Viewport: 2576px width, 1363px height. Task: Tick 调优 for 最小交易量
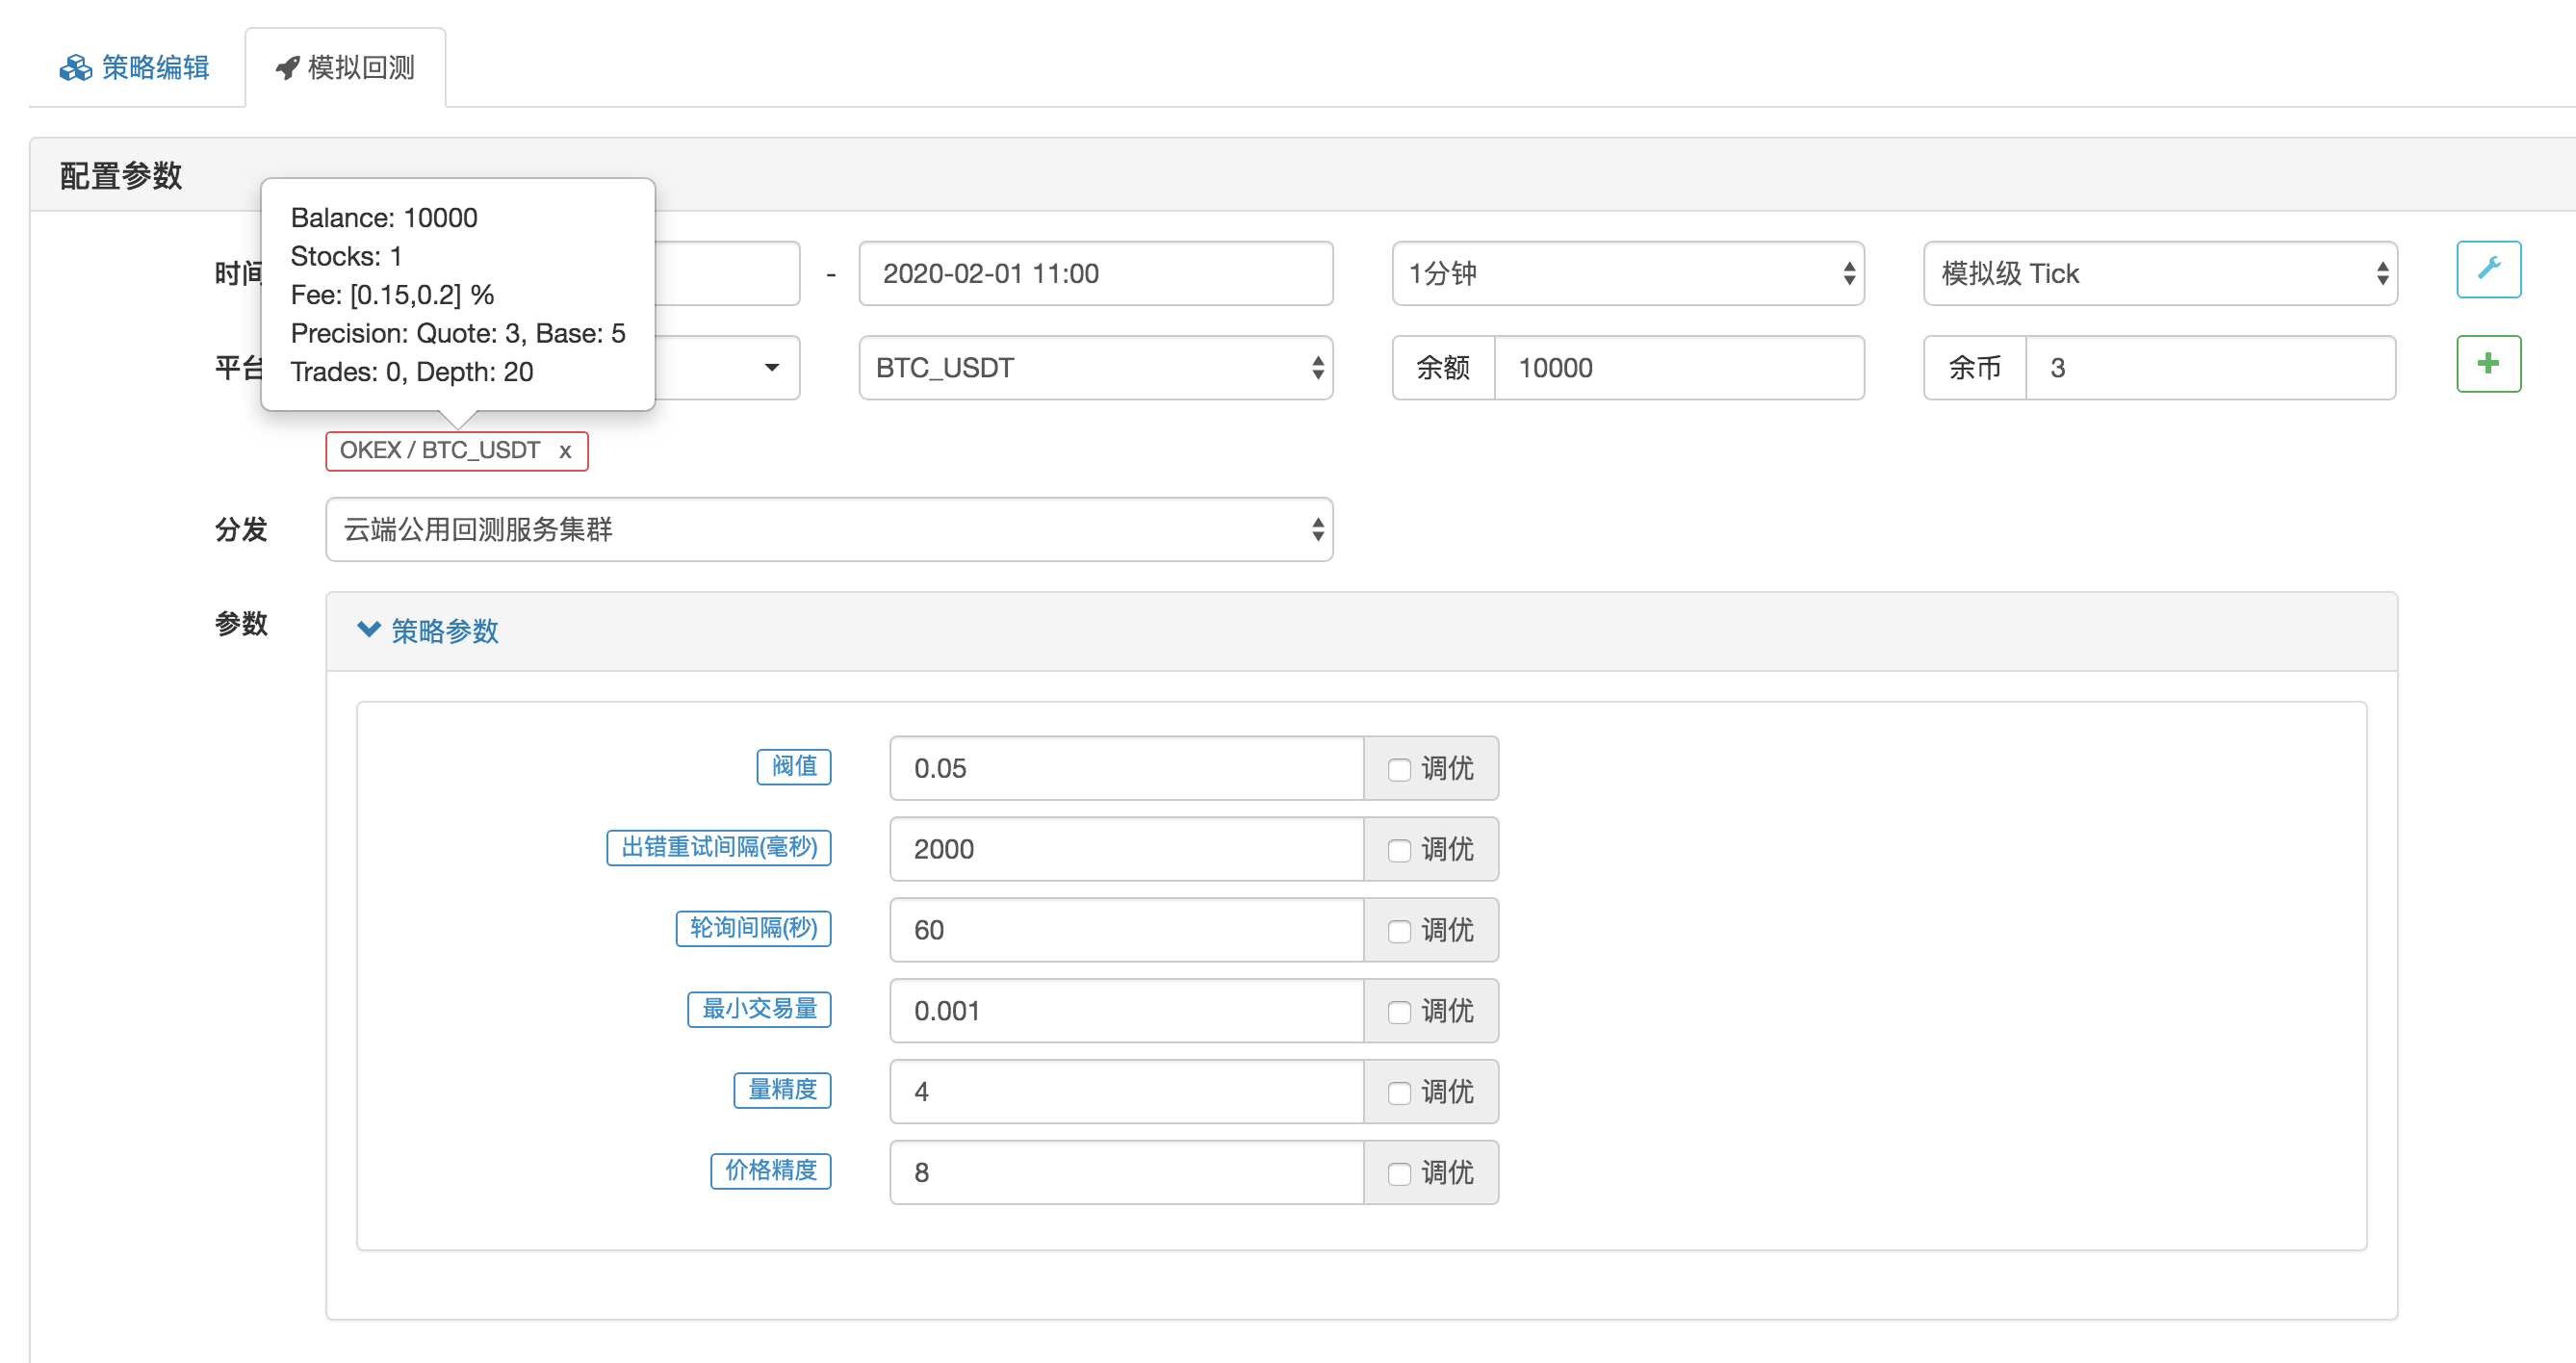point(1398,1012)
